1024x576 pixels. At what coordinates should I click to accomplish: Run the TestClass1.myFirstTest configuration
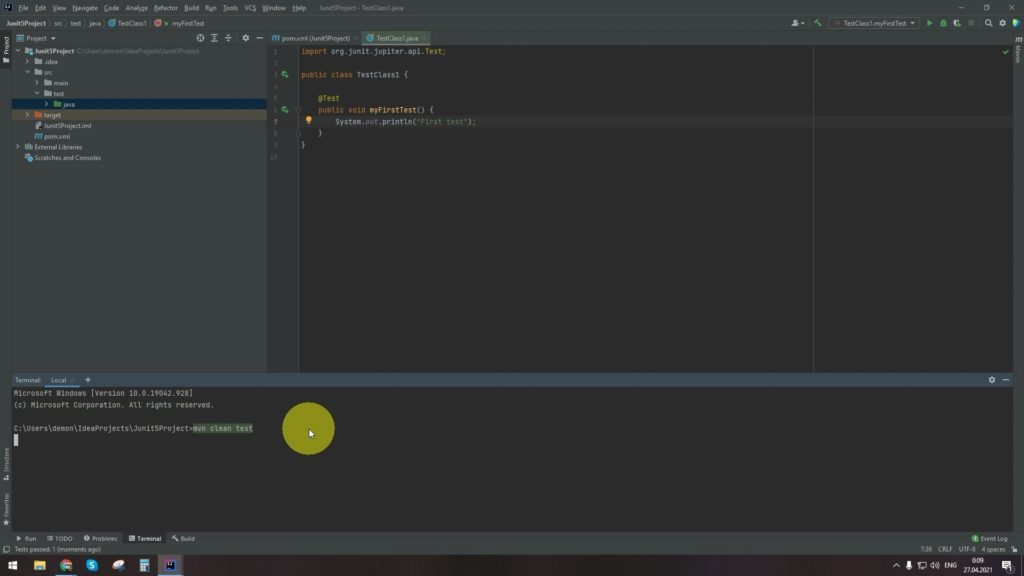929,23
